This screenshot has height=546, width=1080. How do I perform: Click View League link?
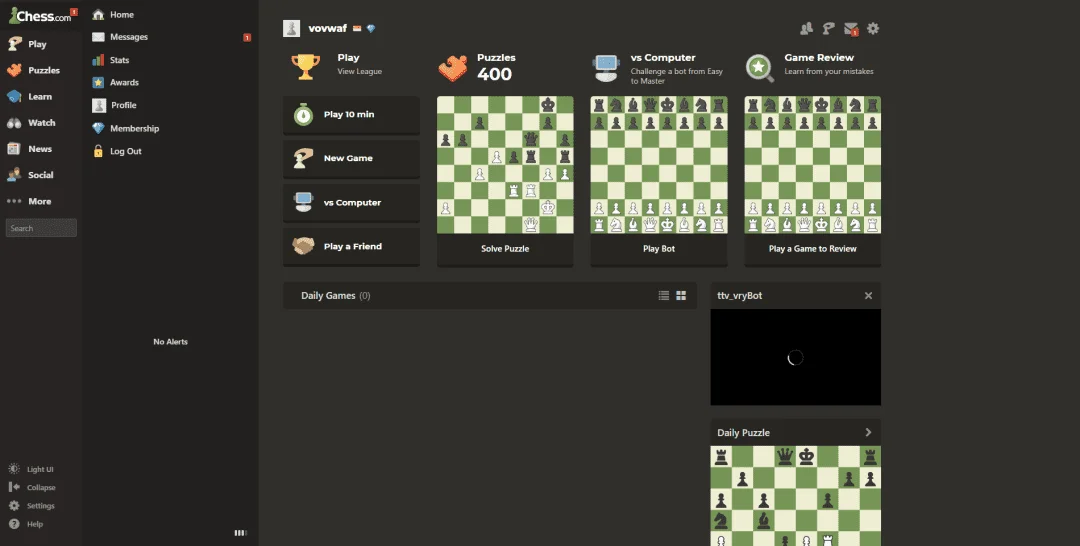point(360,72)
